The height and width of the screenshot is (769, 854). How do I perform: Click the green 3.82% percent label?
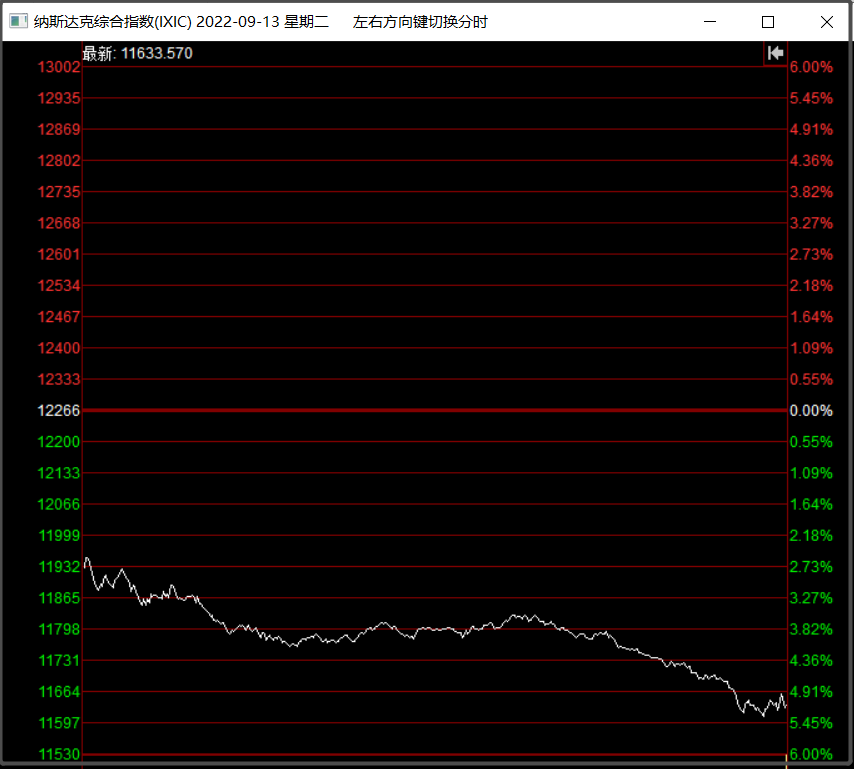click(x=811, y=629)
